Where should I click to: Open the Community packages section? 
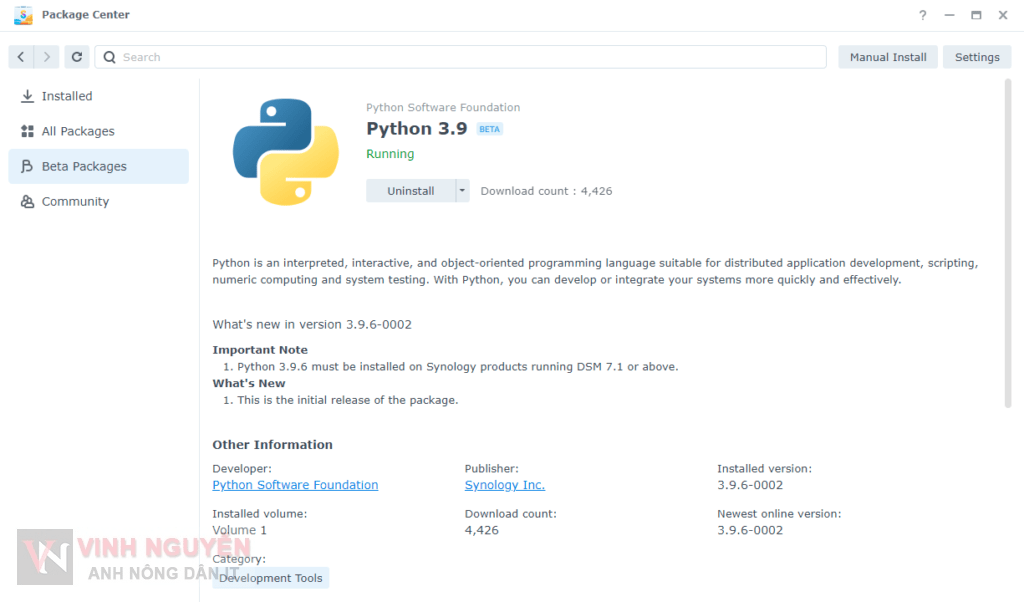tap(75, 201)
